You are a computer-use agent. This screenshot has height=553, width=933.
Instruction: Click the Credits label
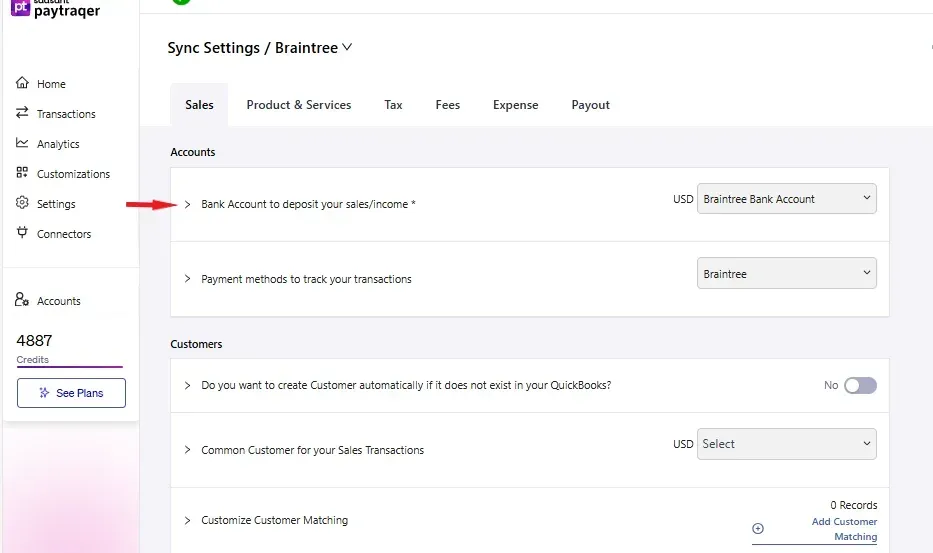33,360
